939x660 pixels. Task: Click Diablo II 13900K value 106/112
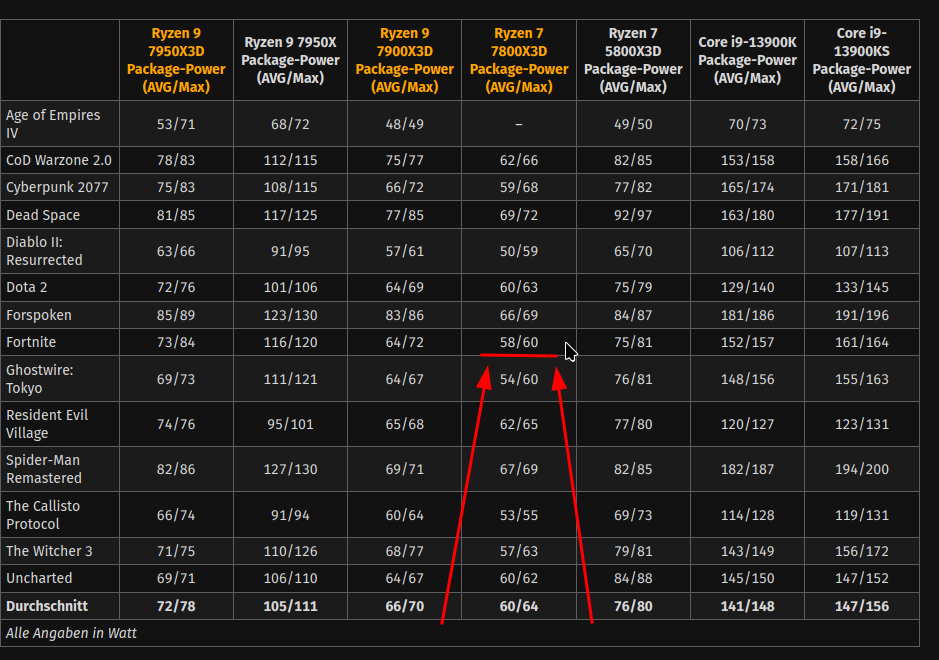(x=747, y=252)
